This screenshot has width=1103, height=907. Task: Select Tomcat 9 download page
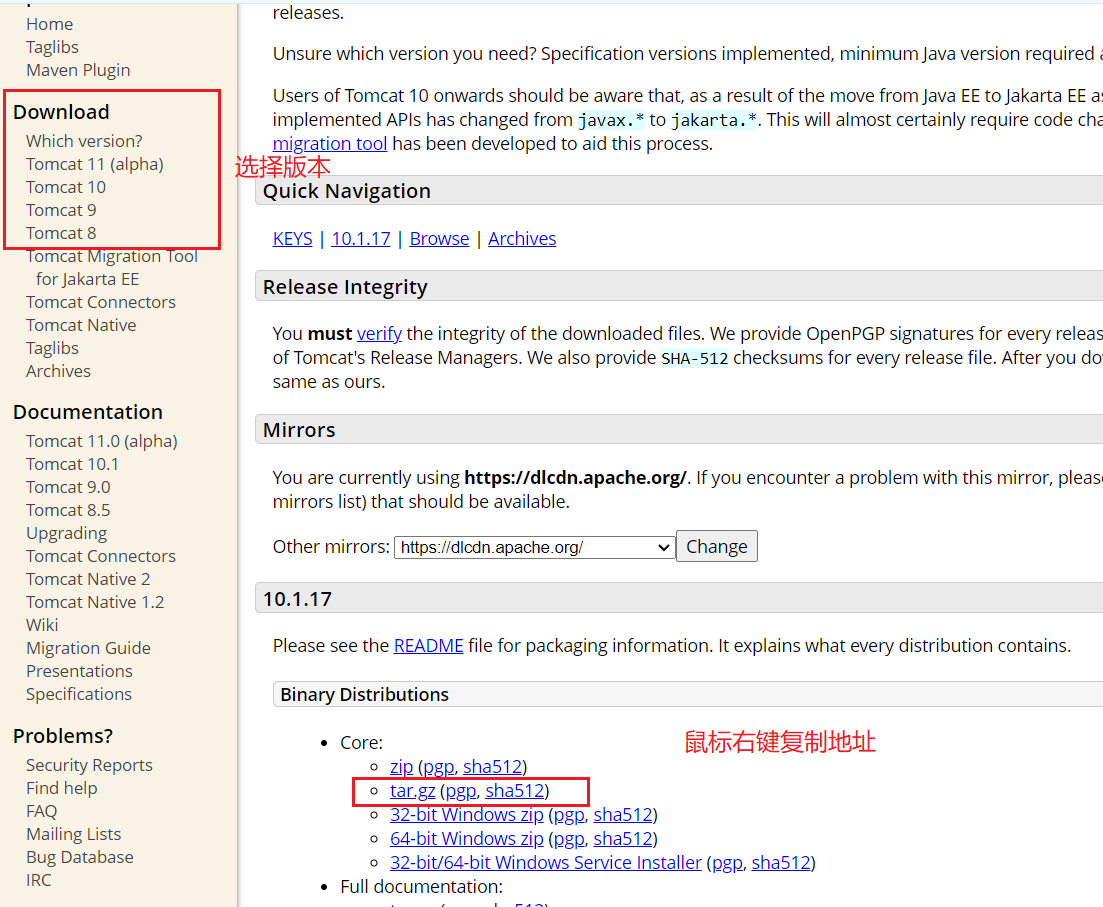61,210
